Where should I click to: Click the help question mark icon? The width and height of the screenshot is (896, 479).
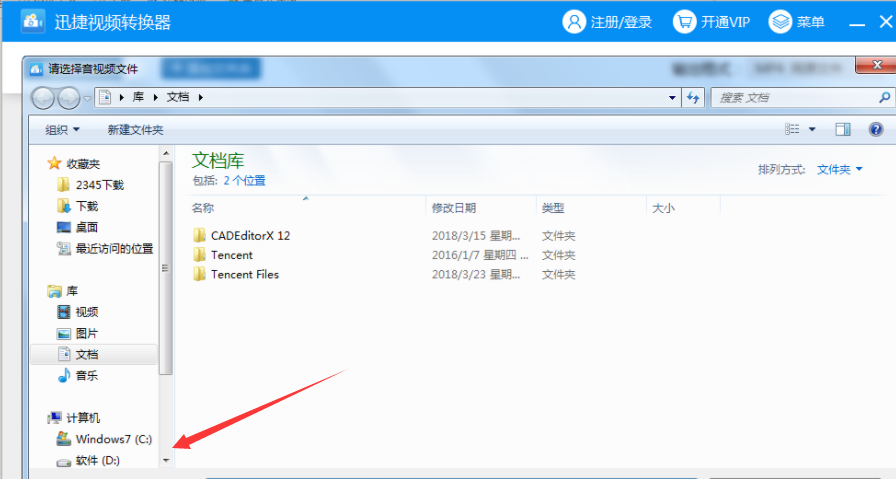pos(876,129)
